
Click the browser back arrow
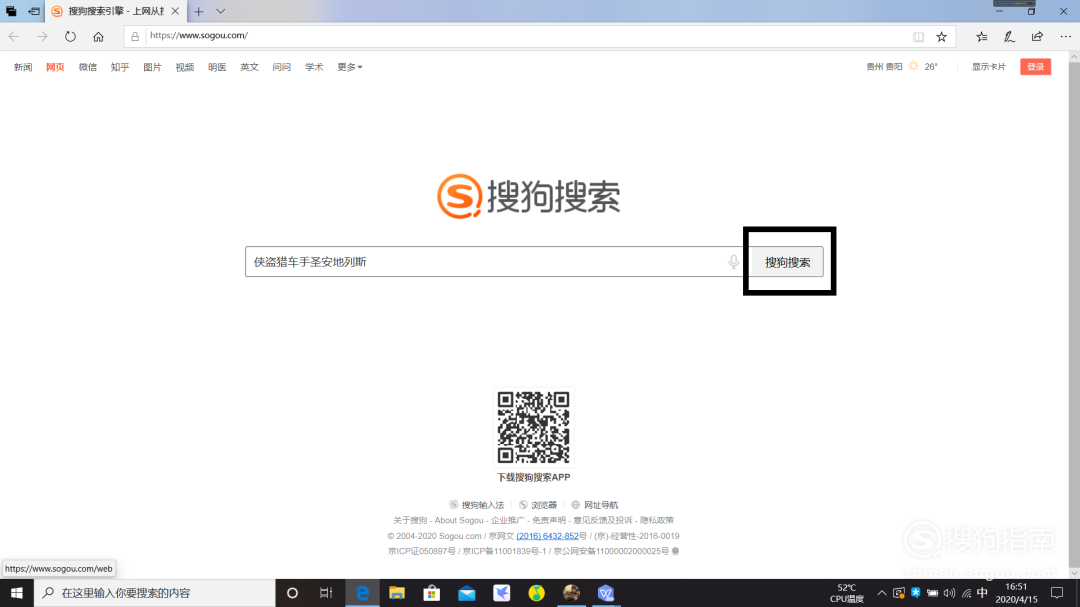pos(14,37)
